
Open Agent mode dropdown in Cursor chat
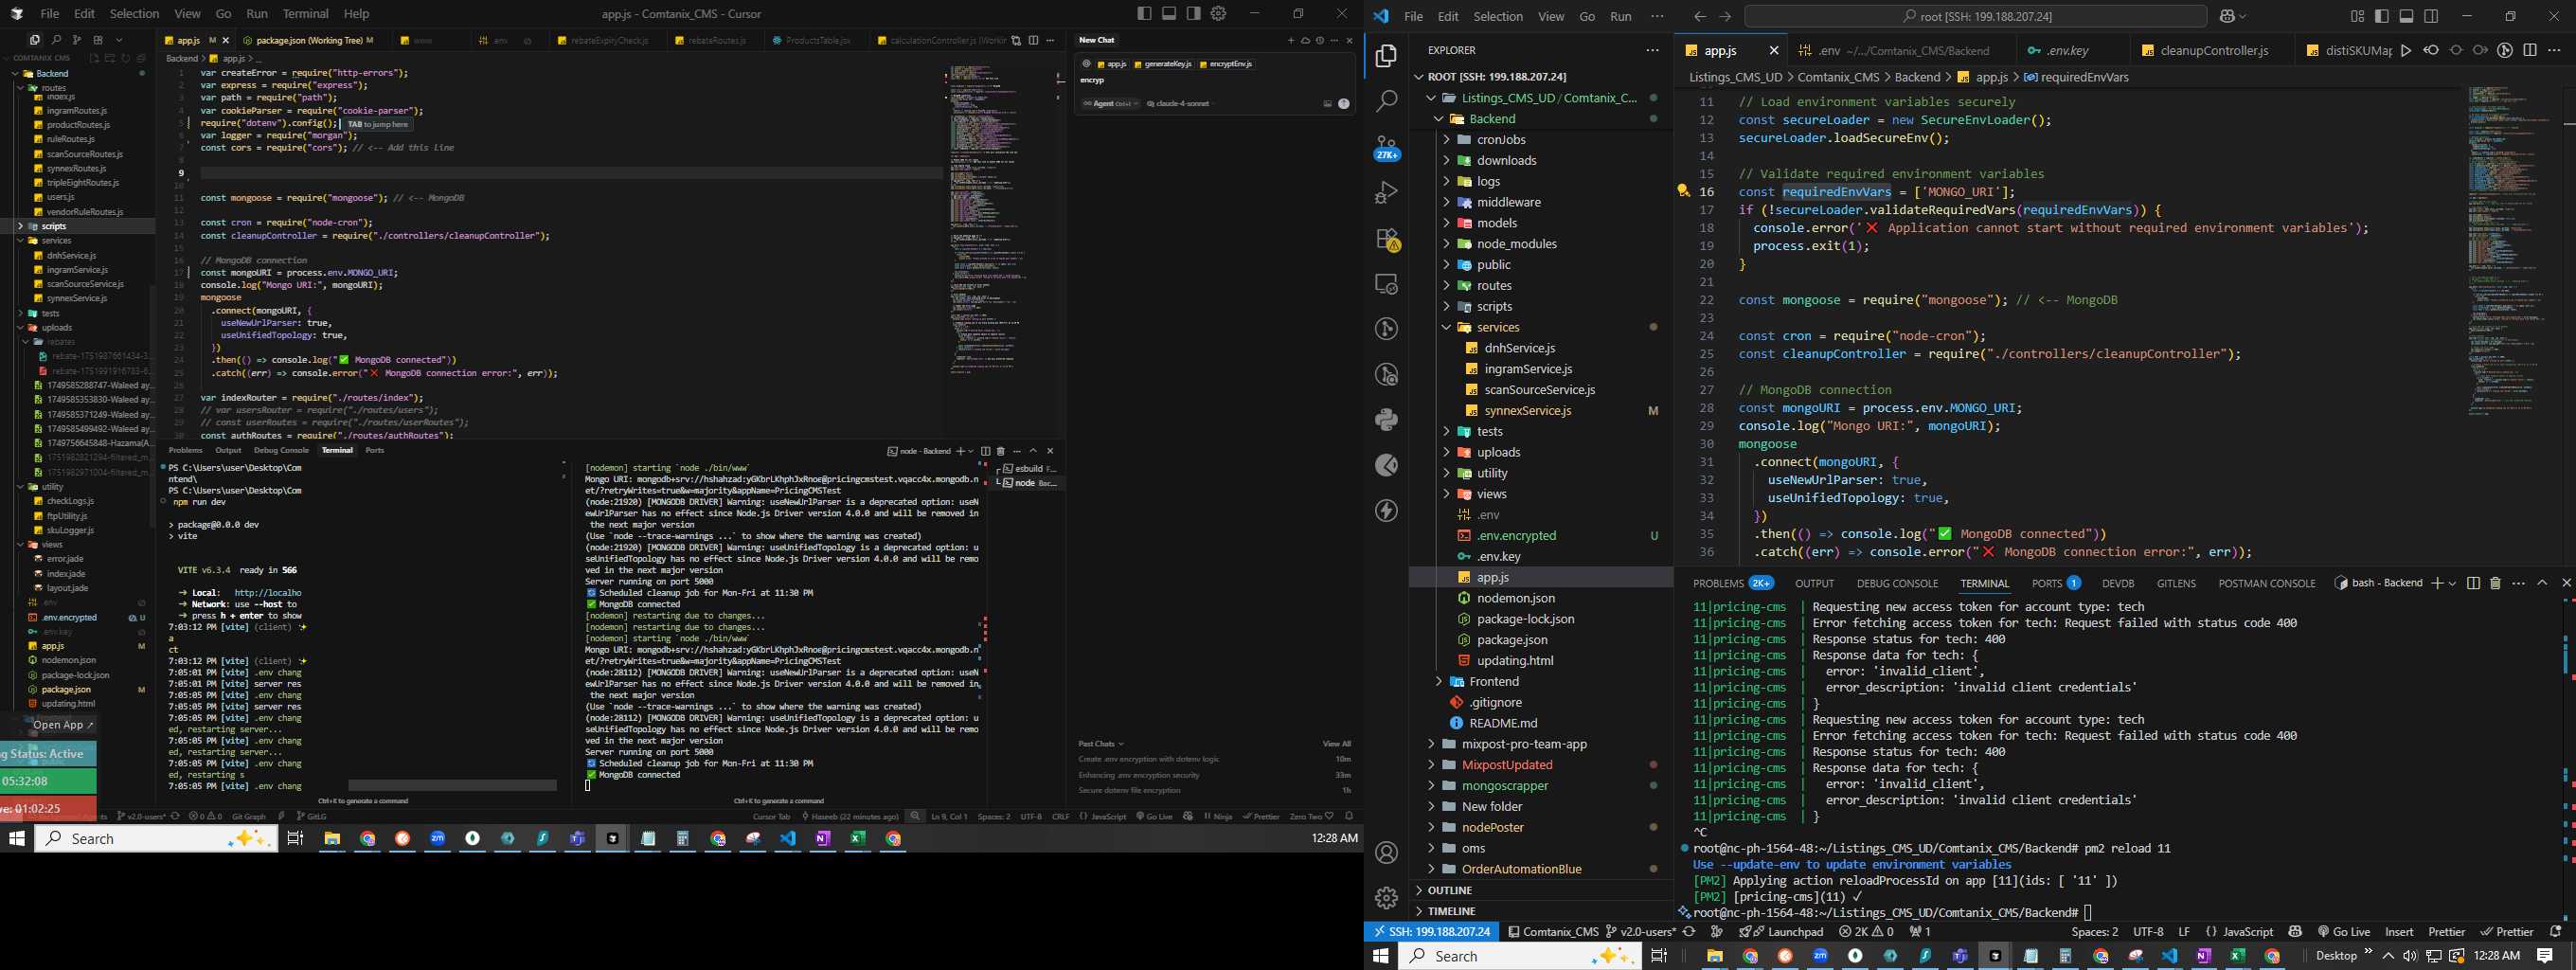click(1112, 103)
